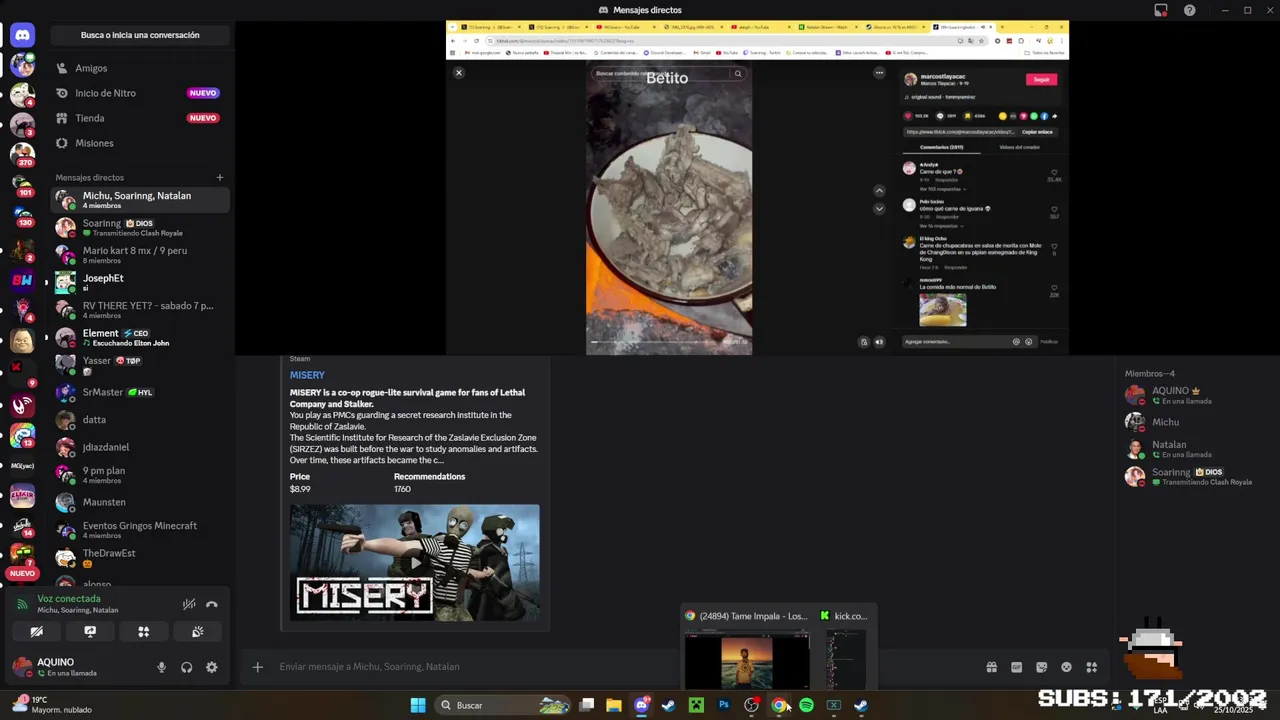Select AQUINO in the members list
Viewport: 1280px width, 720px height.
[1195, 395]
